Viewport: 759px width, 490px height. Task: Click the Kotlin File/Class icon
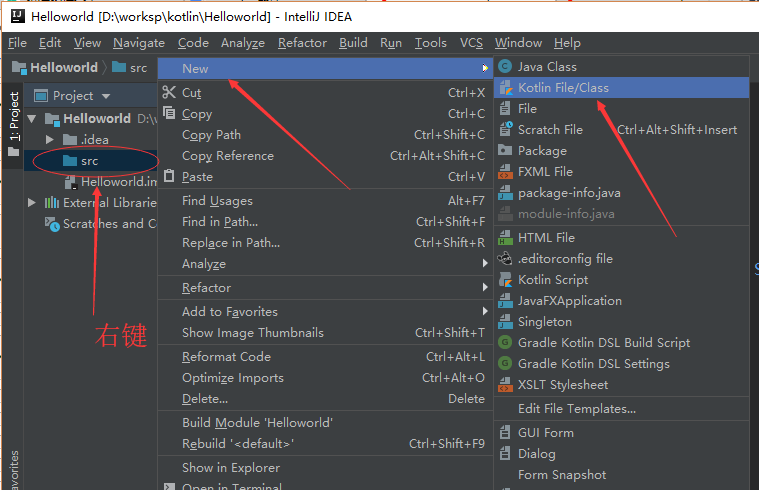coord(506,88)
